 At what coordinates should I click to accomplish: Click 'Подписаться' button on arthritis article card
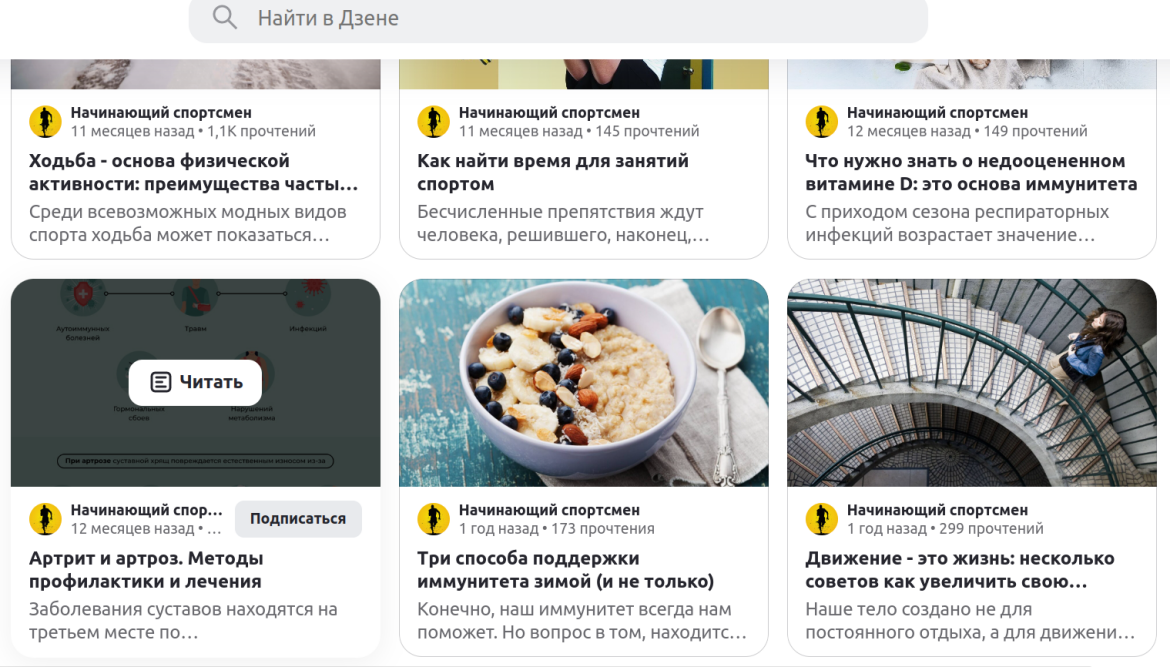(298, 519)
